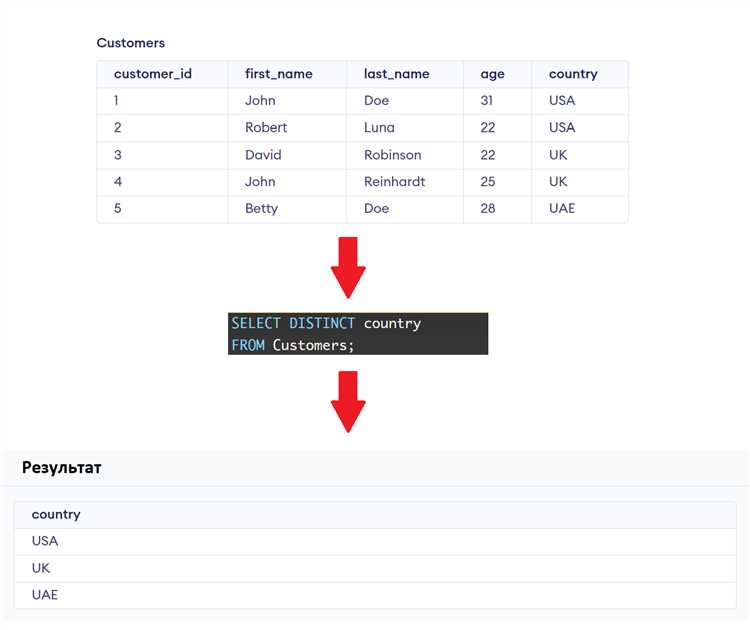
Task: Select the age column header
Action: tap(492, 74)
